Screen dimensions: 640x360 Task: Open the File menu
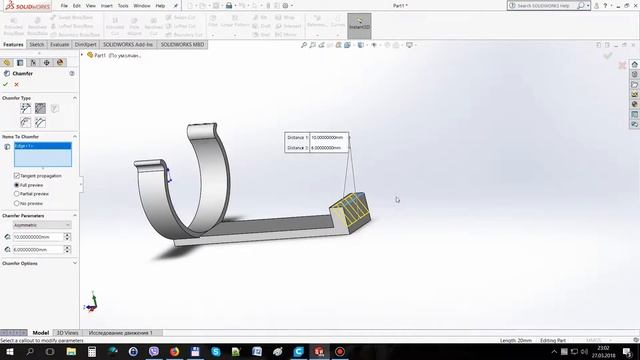[x=64, y=6]
